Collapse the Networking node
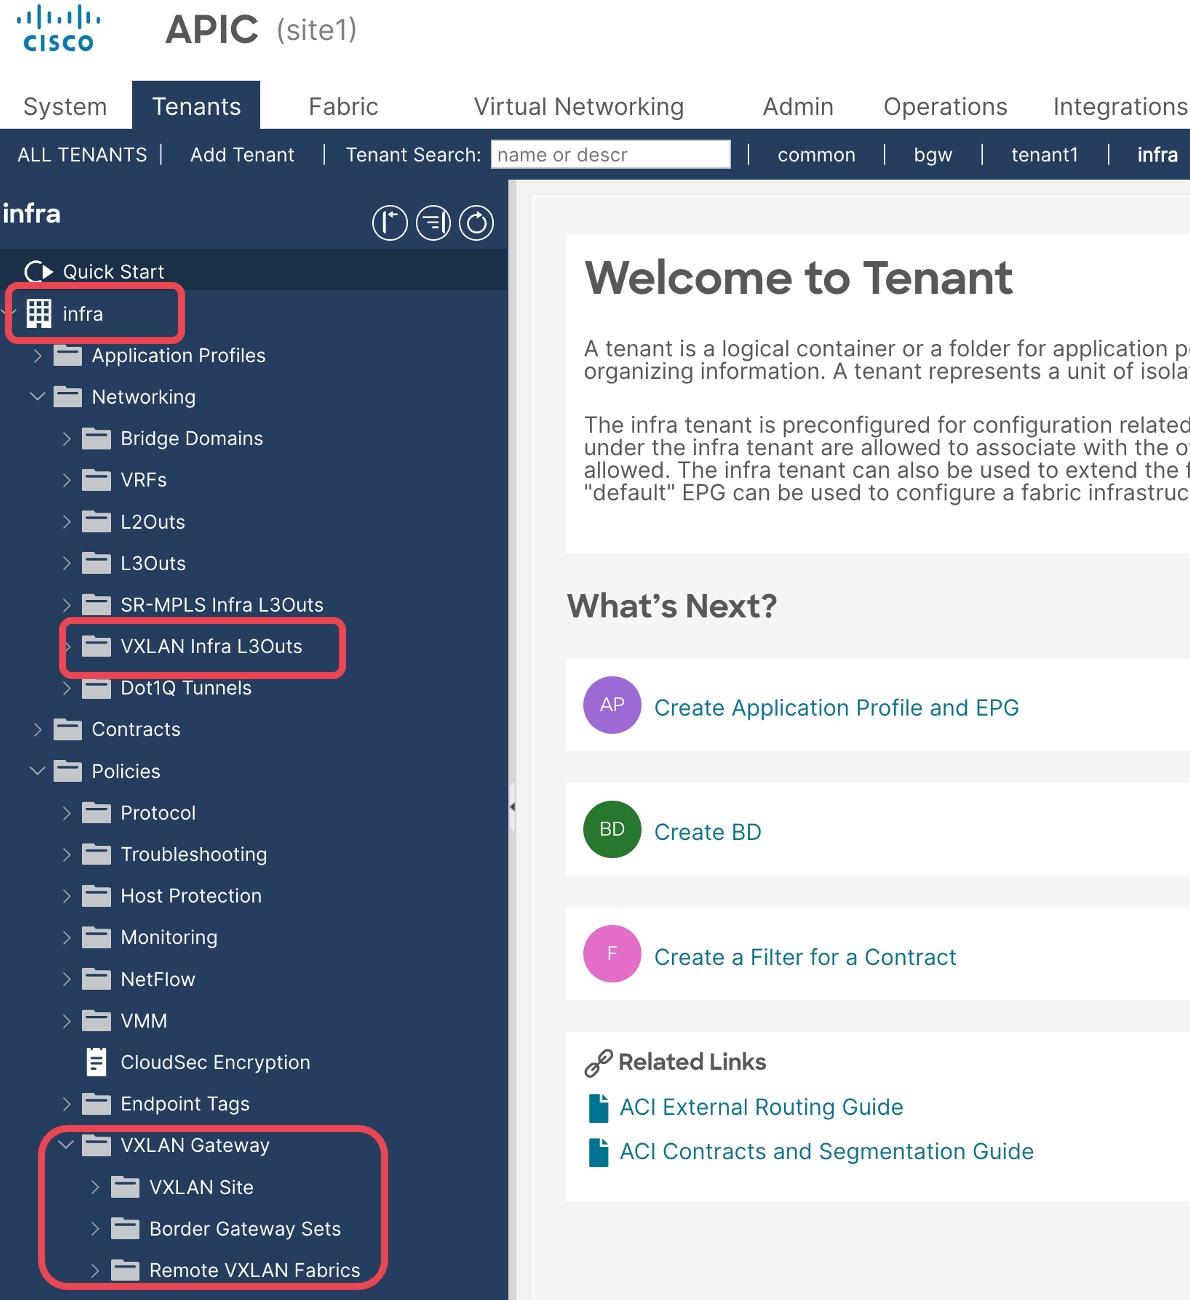This screenshot has width=1190, height=1300. pos(38,397)
